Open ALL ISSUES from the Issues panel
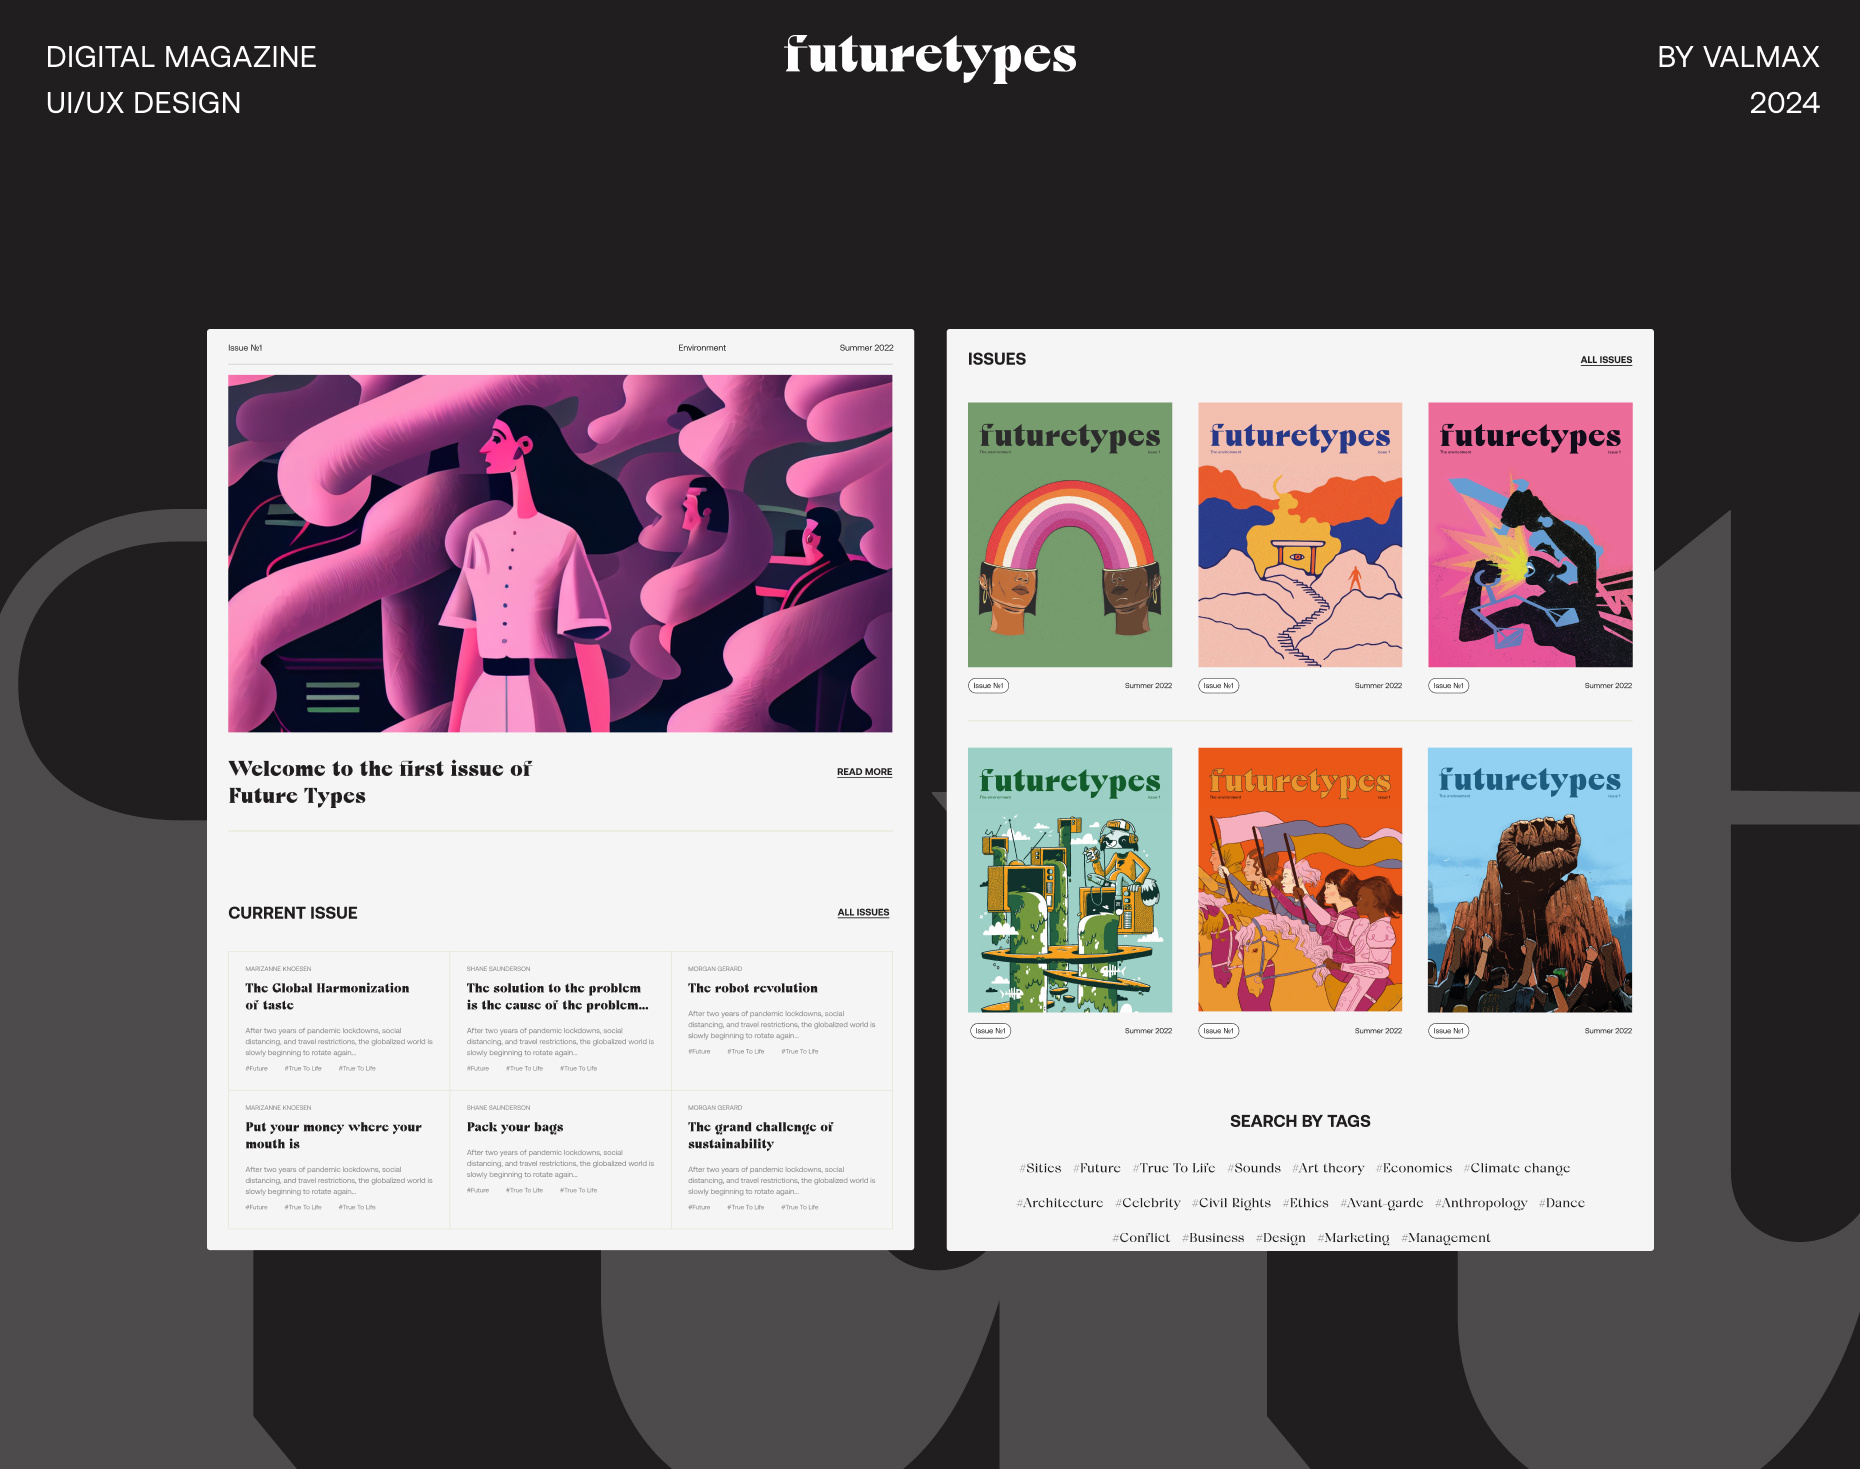This screenshot has height=1469, width=1860. click(1605, 359)
